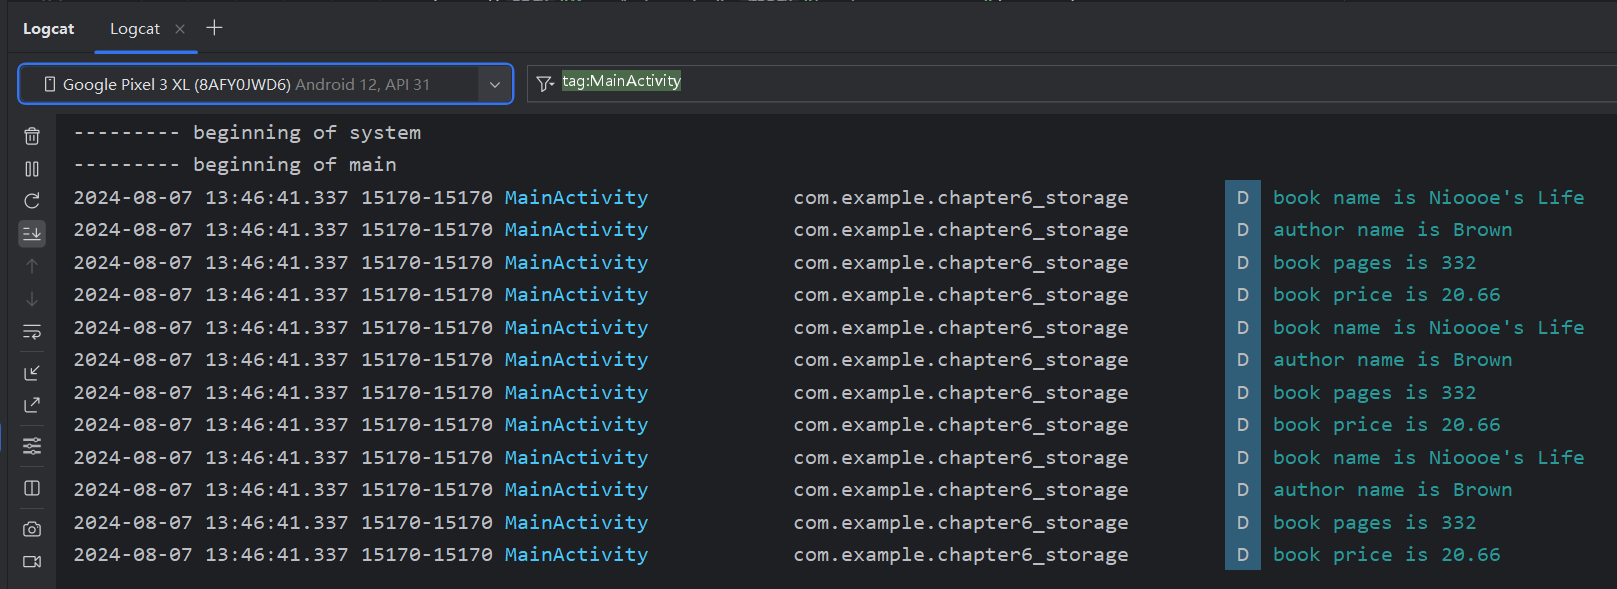Click the export logs to file icon
The image size is (1617, 589).
coord(32,405)
